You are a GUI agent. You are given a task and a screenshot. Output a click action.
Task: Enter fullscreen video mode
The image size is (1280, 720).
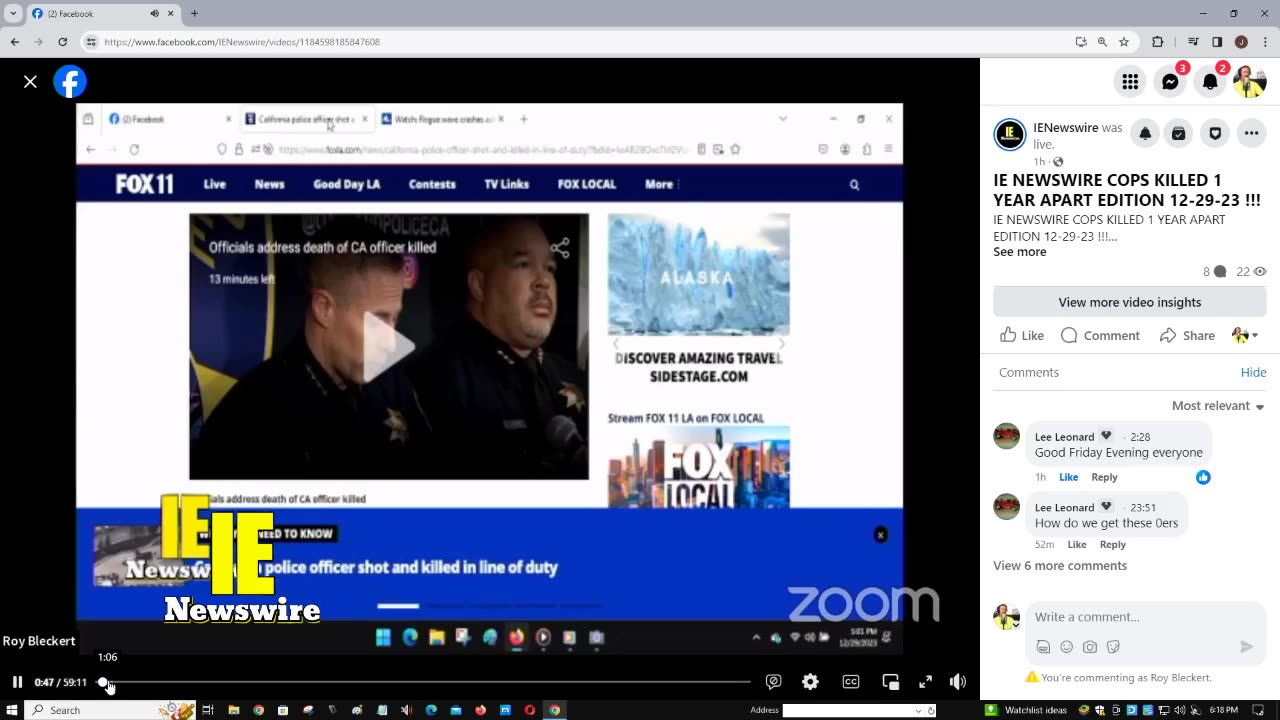point(925,682)
